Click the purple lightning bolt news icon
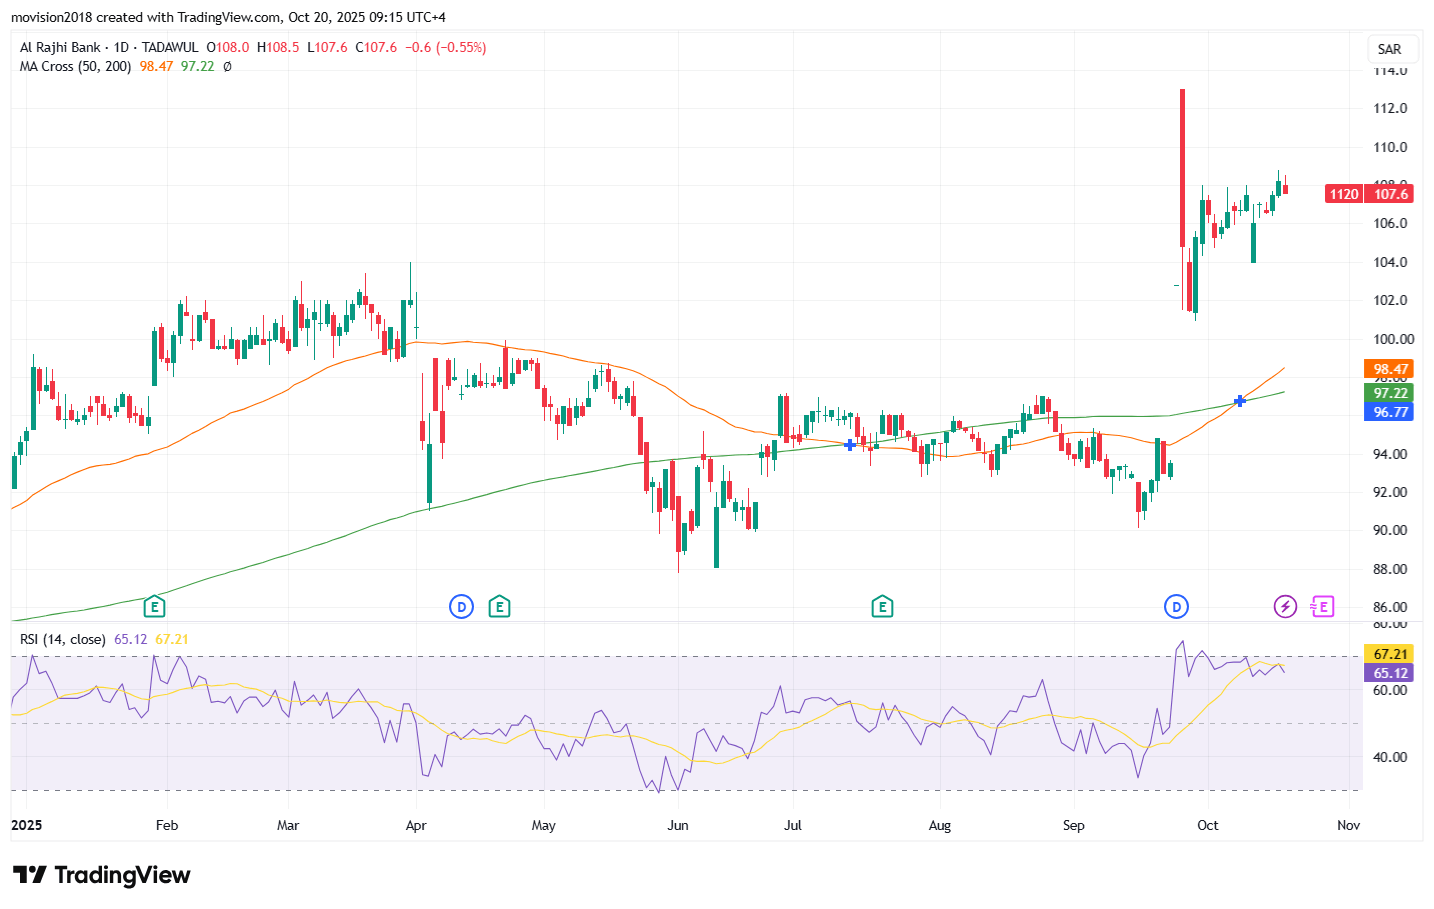The image size is (1434, 909). (1285, 606)
